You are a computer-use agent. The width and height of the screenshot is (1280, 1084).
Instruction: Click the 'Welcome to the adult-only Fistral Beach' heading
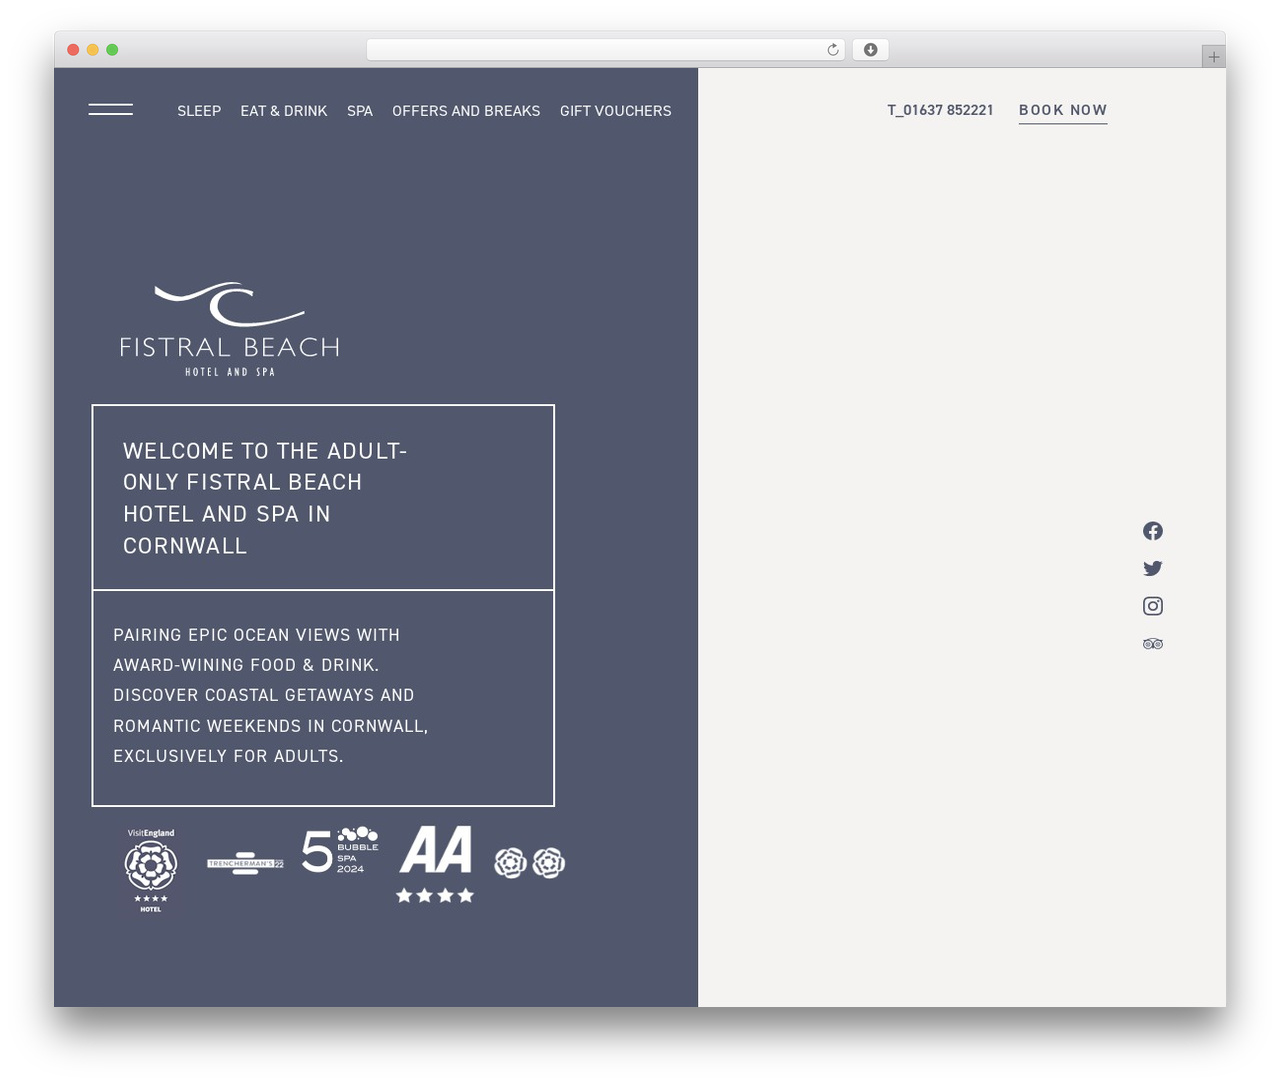click(265, 498)
